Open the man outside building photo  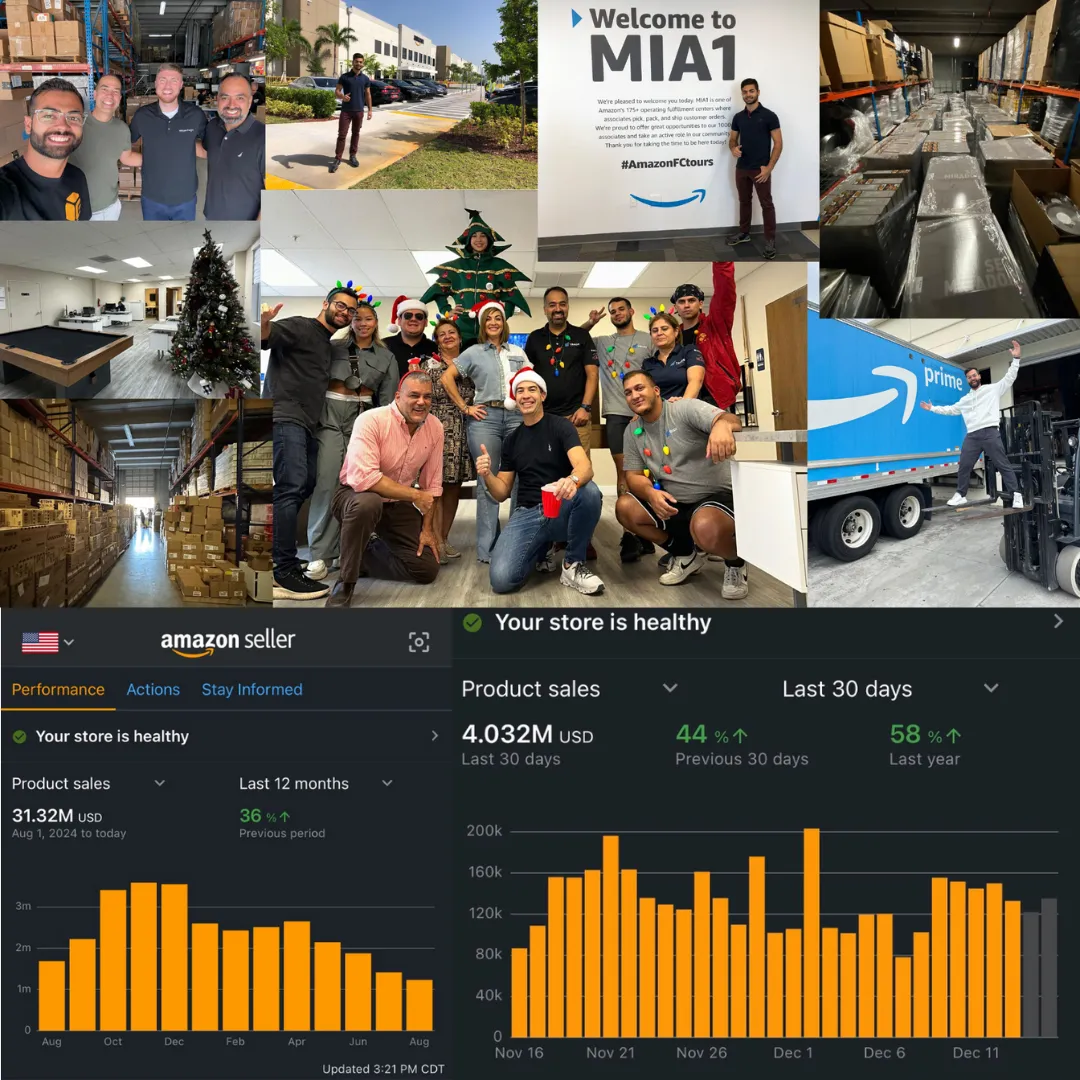[x=402, y=94]
